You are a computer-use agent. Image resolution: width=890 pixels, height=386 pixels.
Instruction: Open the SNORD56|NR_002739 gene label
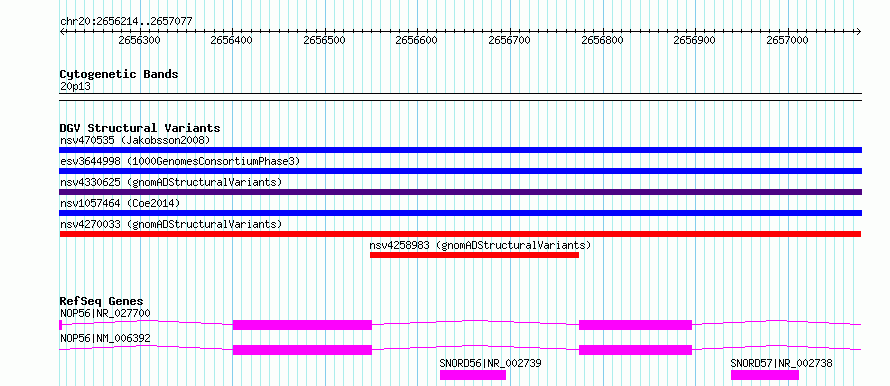(490, 363)
